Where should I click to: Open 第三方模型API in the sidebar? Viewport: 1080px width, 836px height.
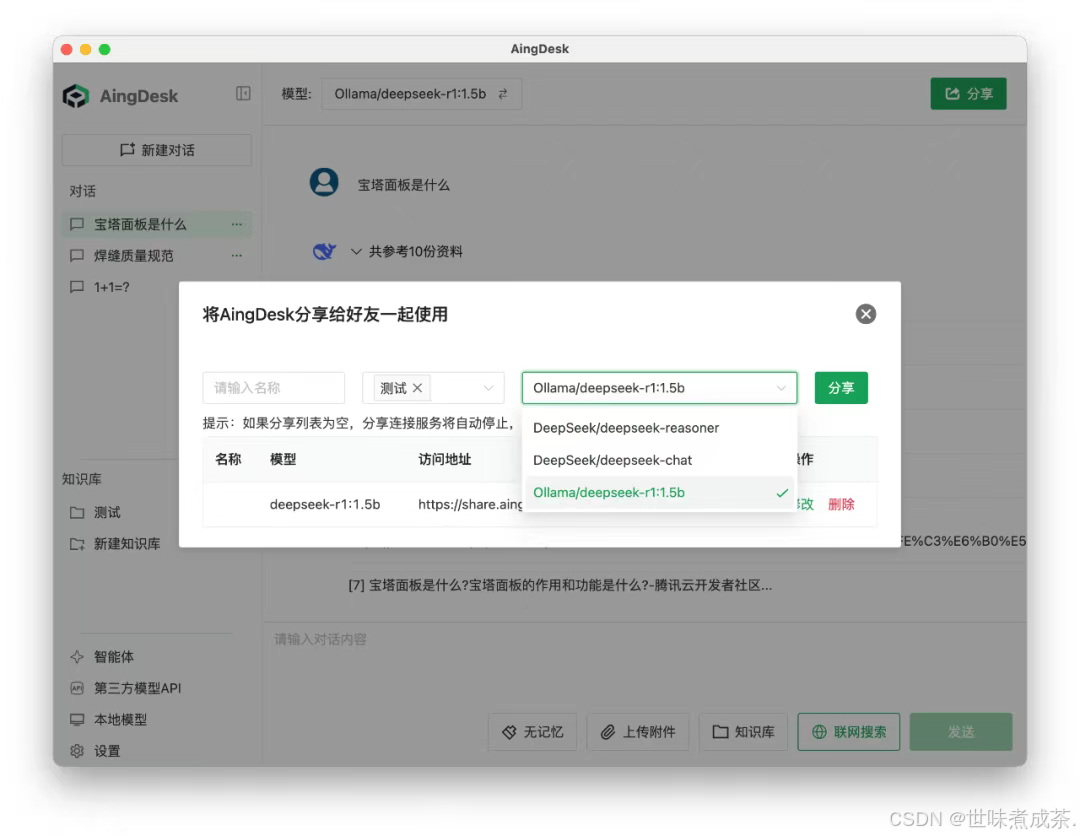(137, 688)
